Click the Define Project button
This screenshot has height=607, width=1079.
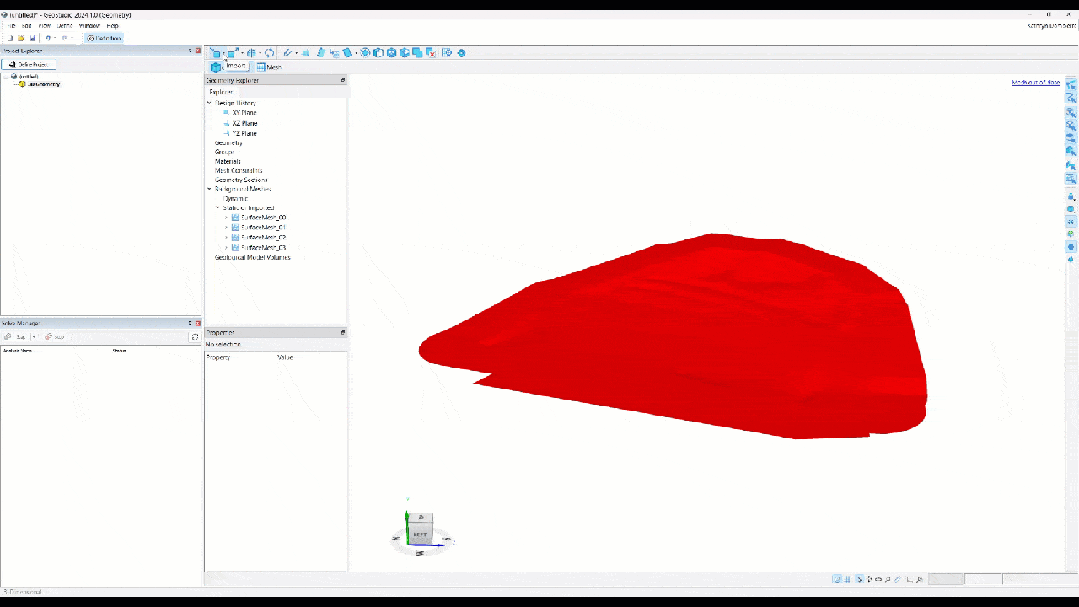[29, 65]
